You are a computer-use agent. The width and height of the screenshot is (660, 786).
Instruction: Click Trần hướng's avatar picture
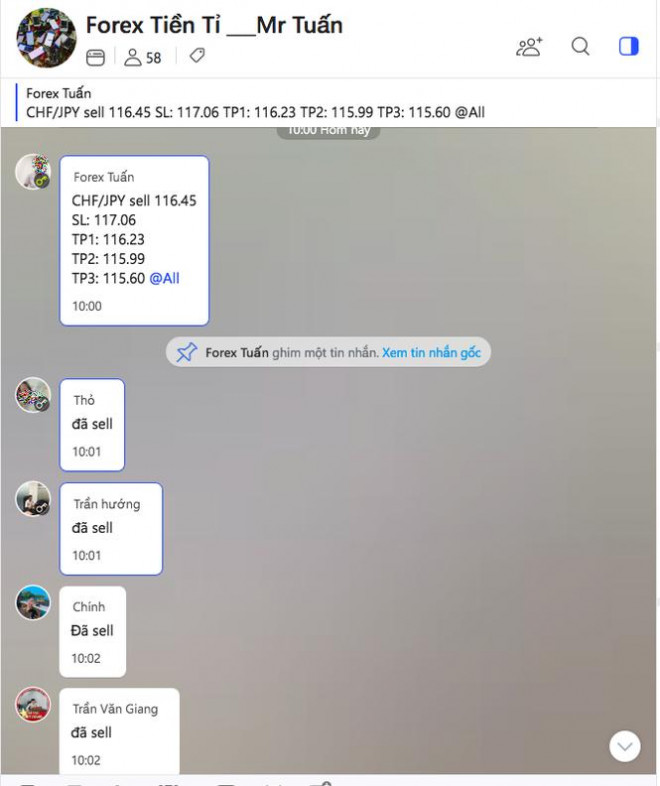click(33, 499)
